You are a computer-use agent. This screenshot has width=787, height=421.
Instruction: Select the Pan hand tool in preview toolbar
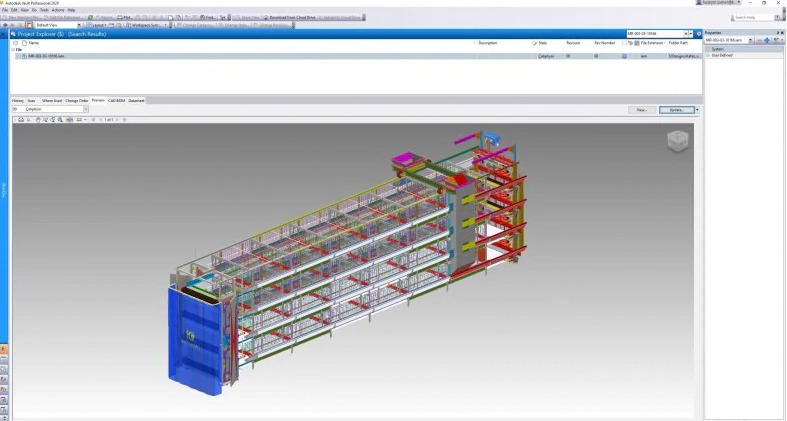[x=38, y=120]
